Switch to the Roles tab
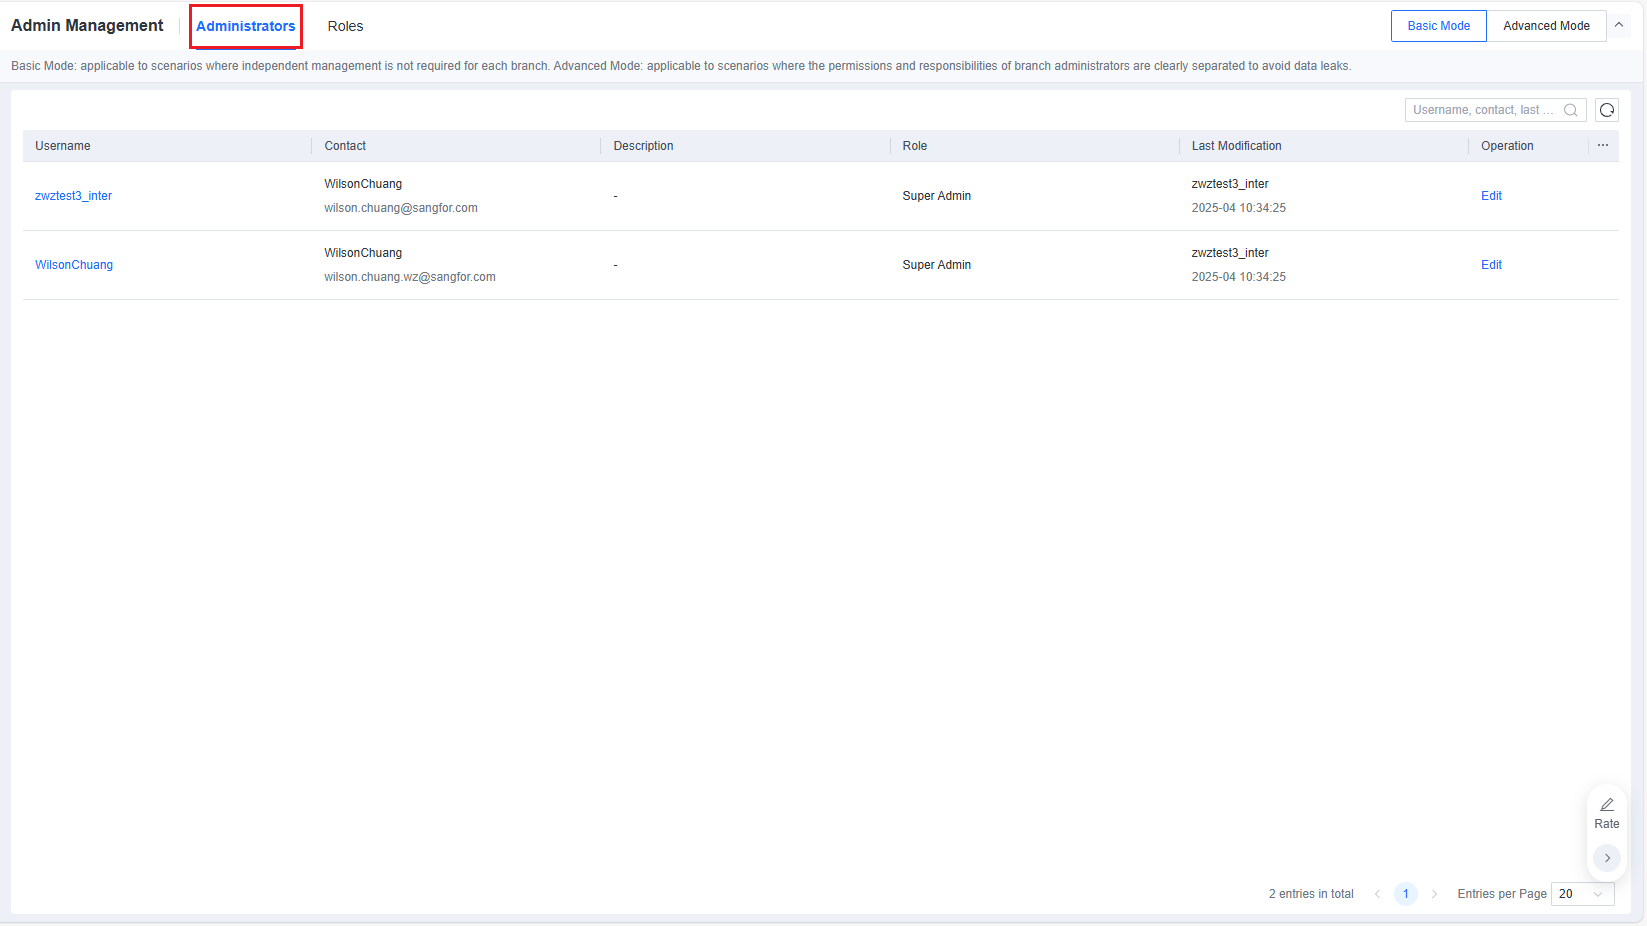Viewport: 1647px width, 926px height. (345, 26)
